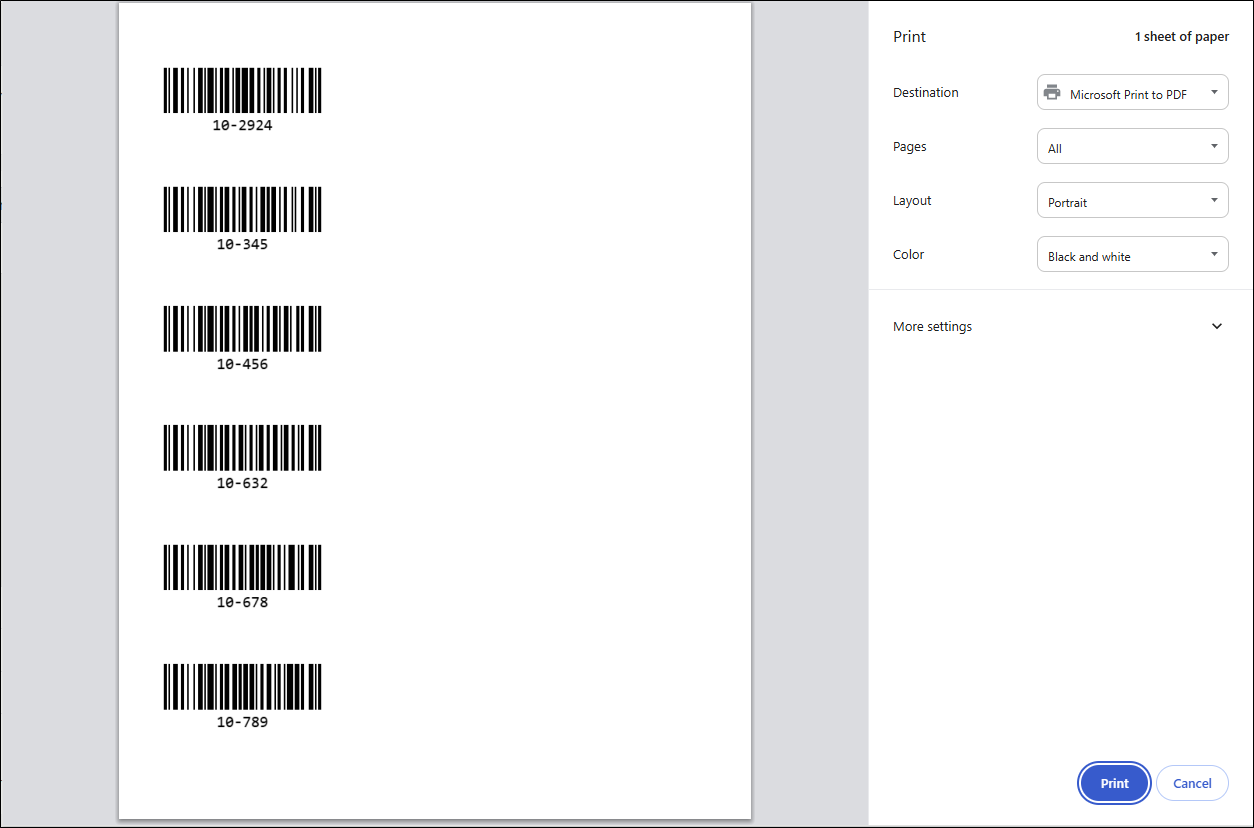1254x828 pixels.
Task: Click the Destination label
Action: point(925,93)
